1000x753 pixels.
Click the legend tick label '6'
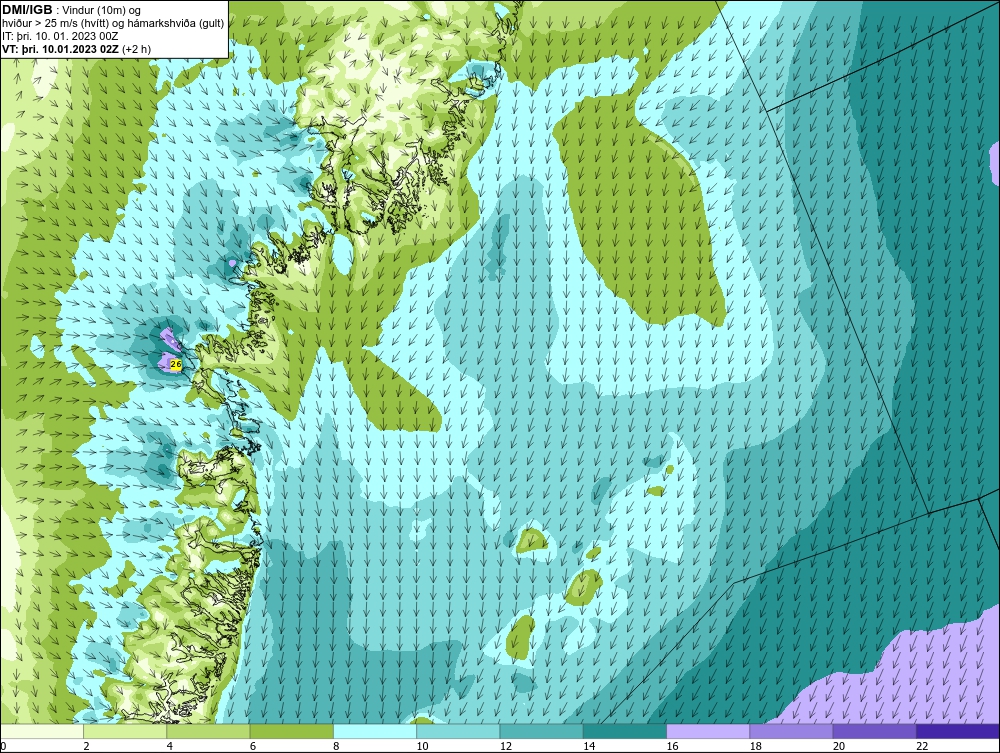click(253, 747)
